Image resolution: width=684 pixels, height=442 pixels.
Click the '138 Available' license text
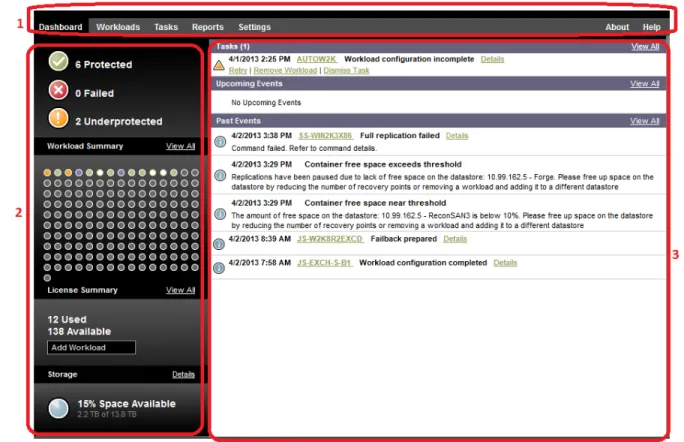[79, 332]
